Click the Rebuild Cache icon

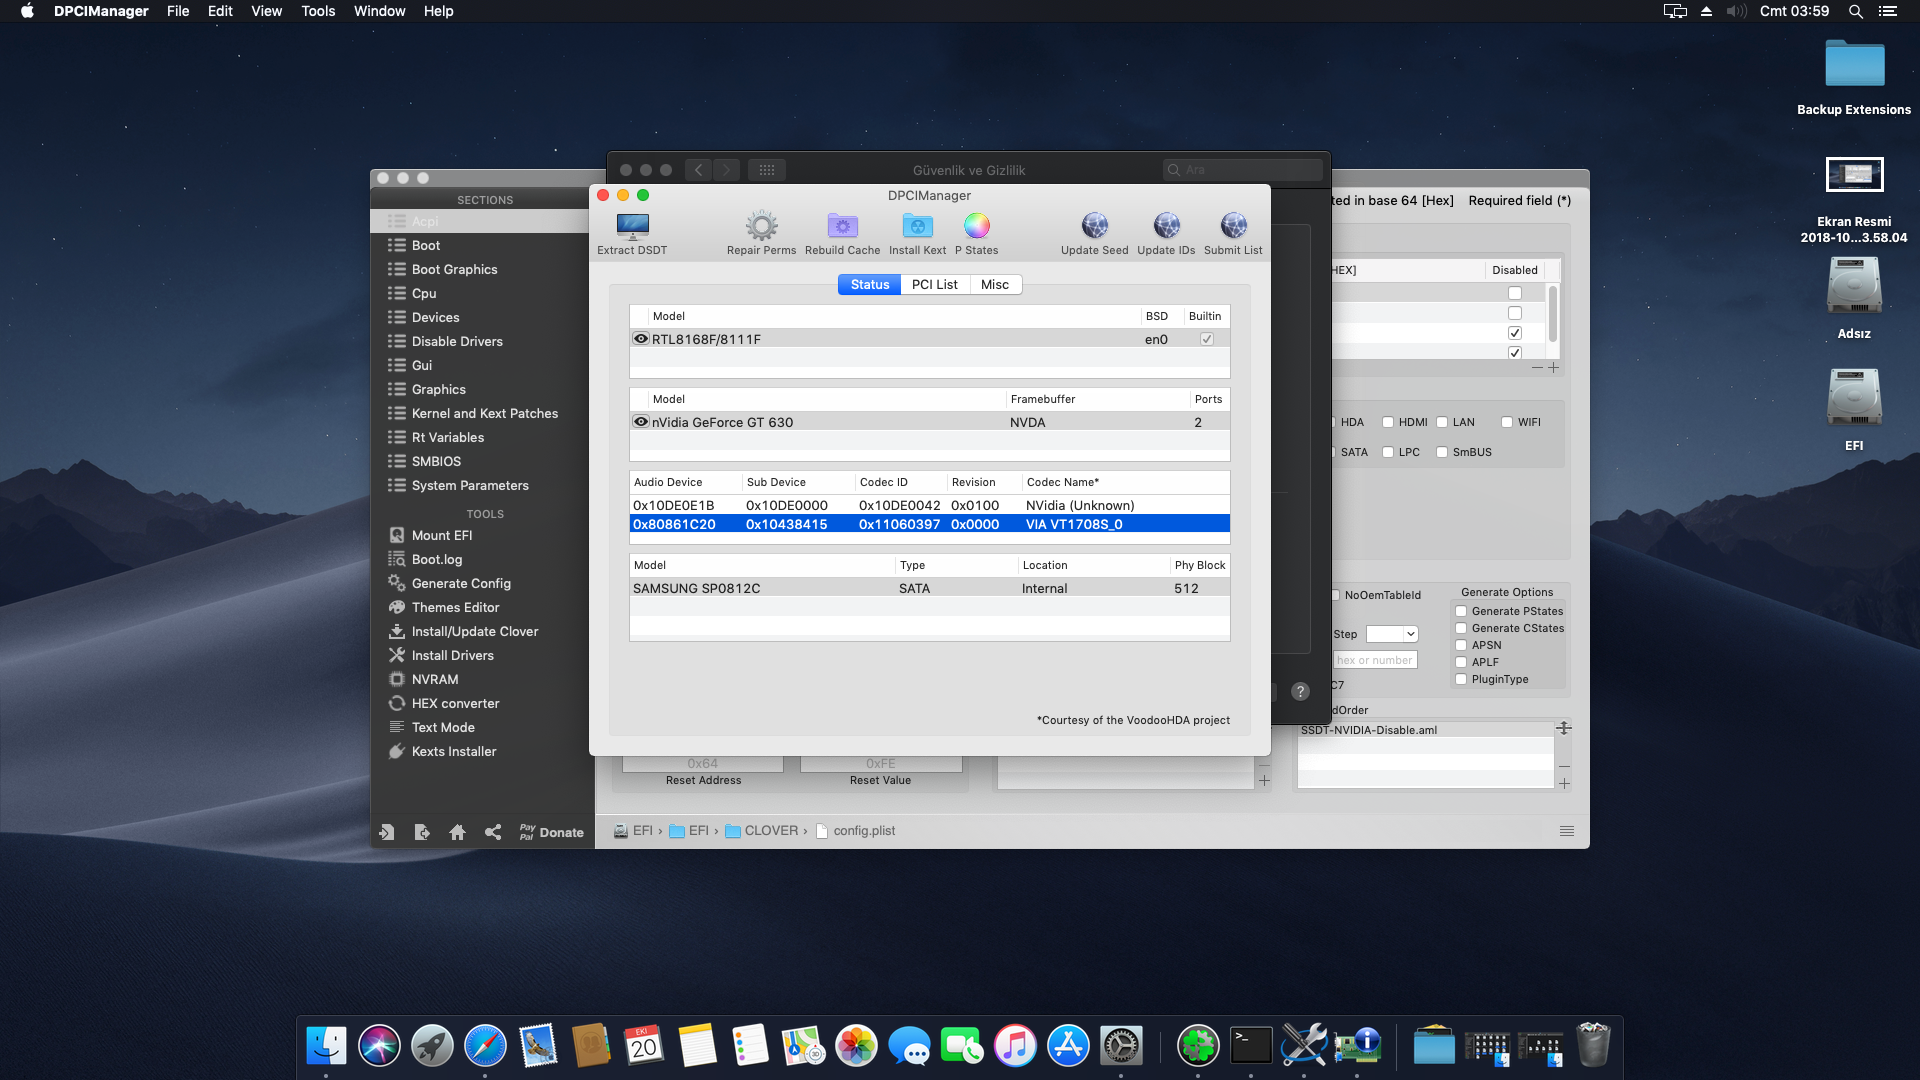point(842,227)
